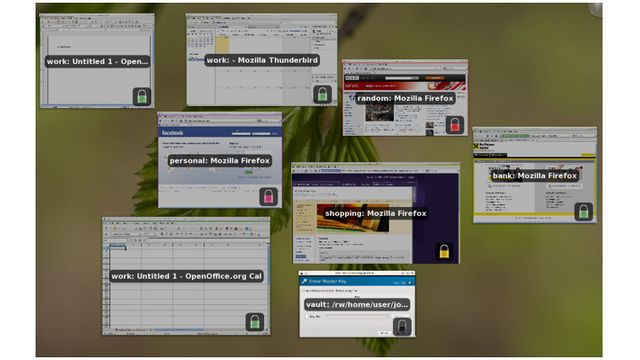Click the 'work: Untitled 1 - OpenOffice.org Cal' label

pyautogui.click(x=186, y=276)
